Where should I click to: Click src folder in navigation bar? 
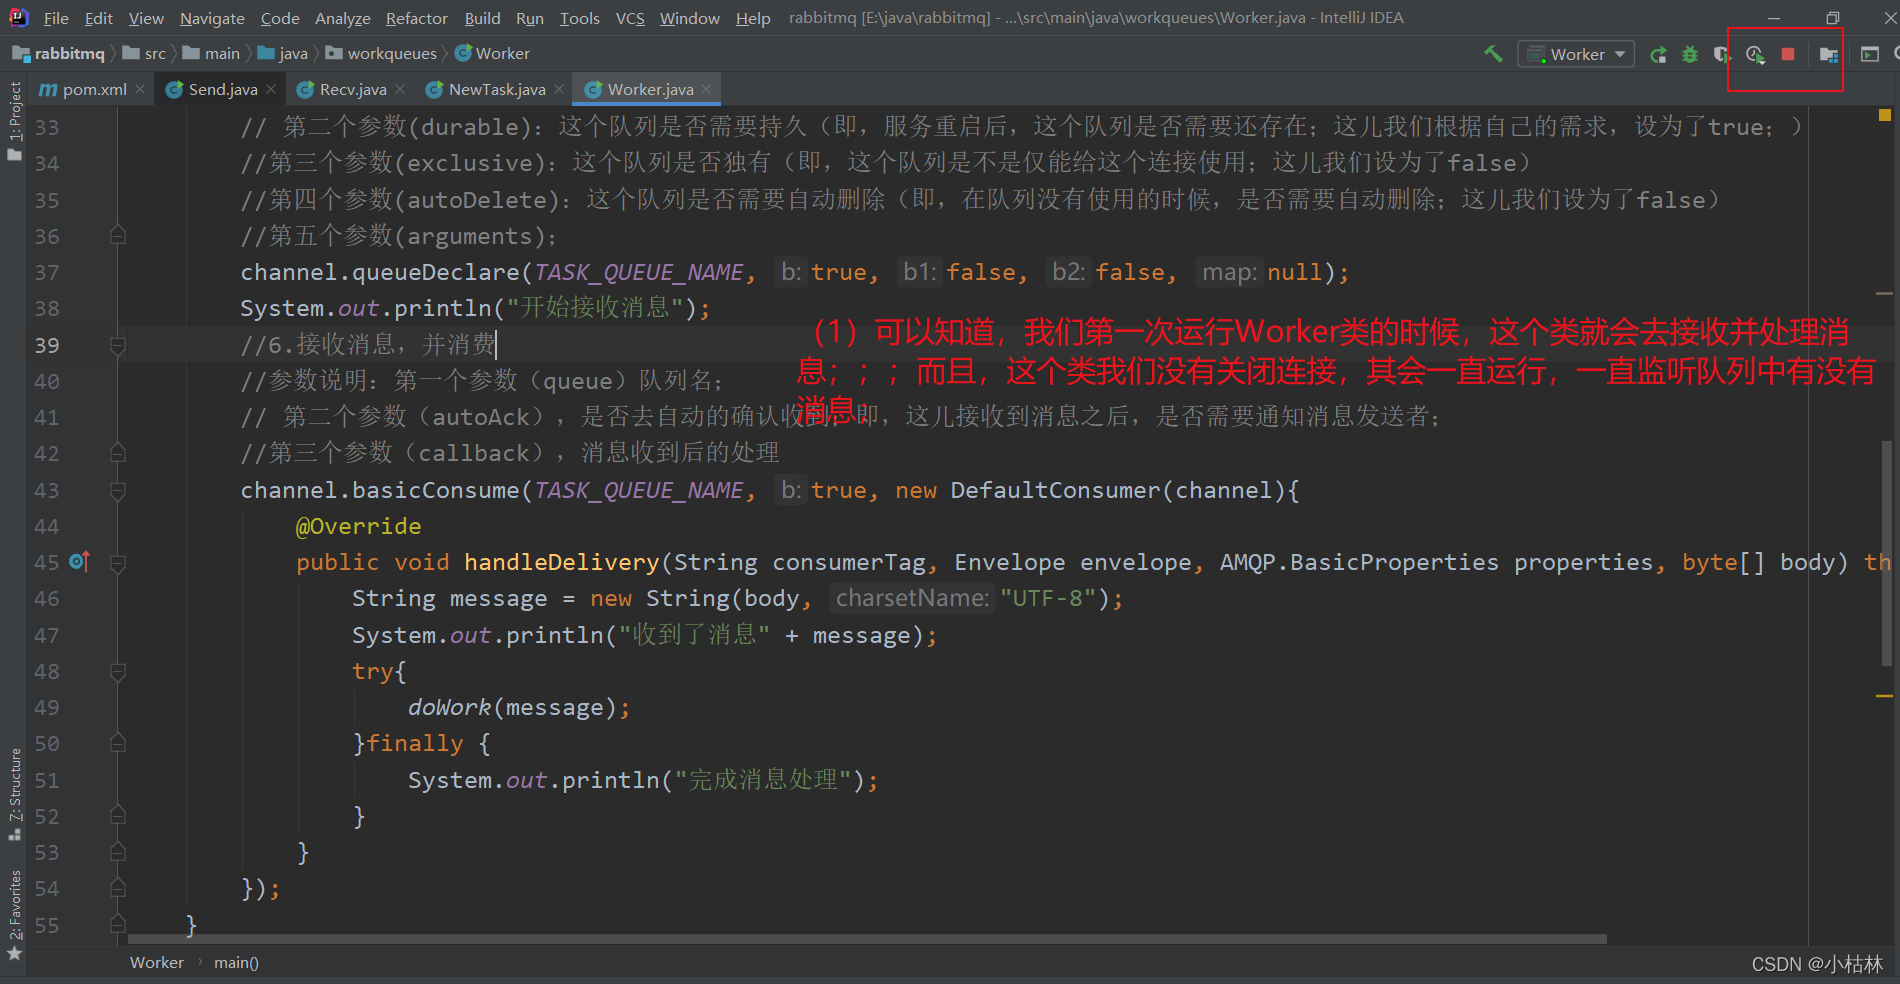[145, 54]
